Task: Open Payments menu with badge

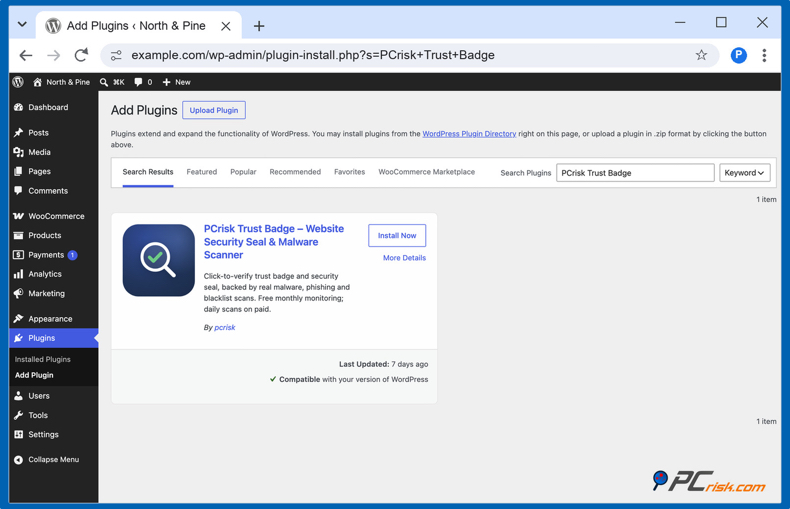Action: coord(53,254)
